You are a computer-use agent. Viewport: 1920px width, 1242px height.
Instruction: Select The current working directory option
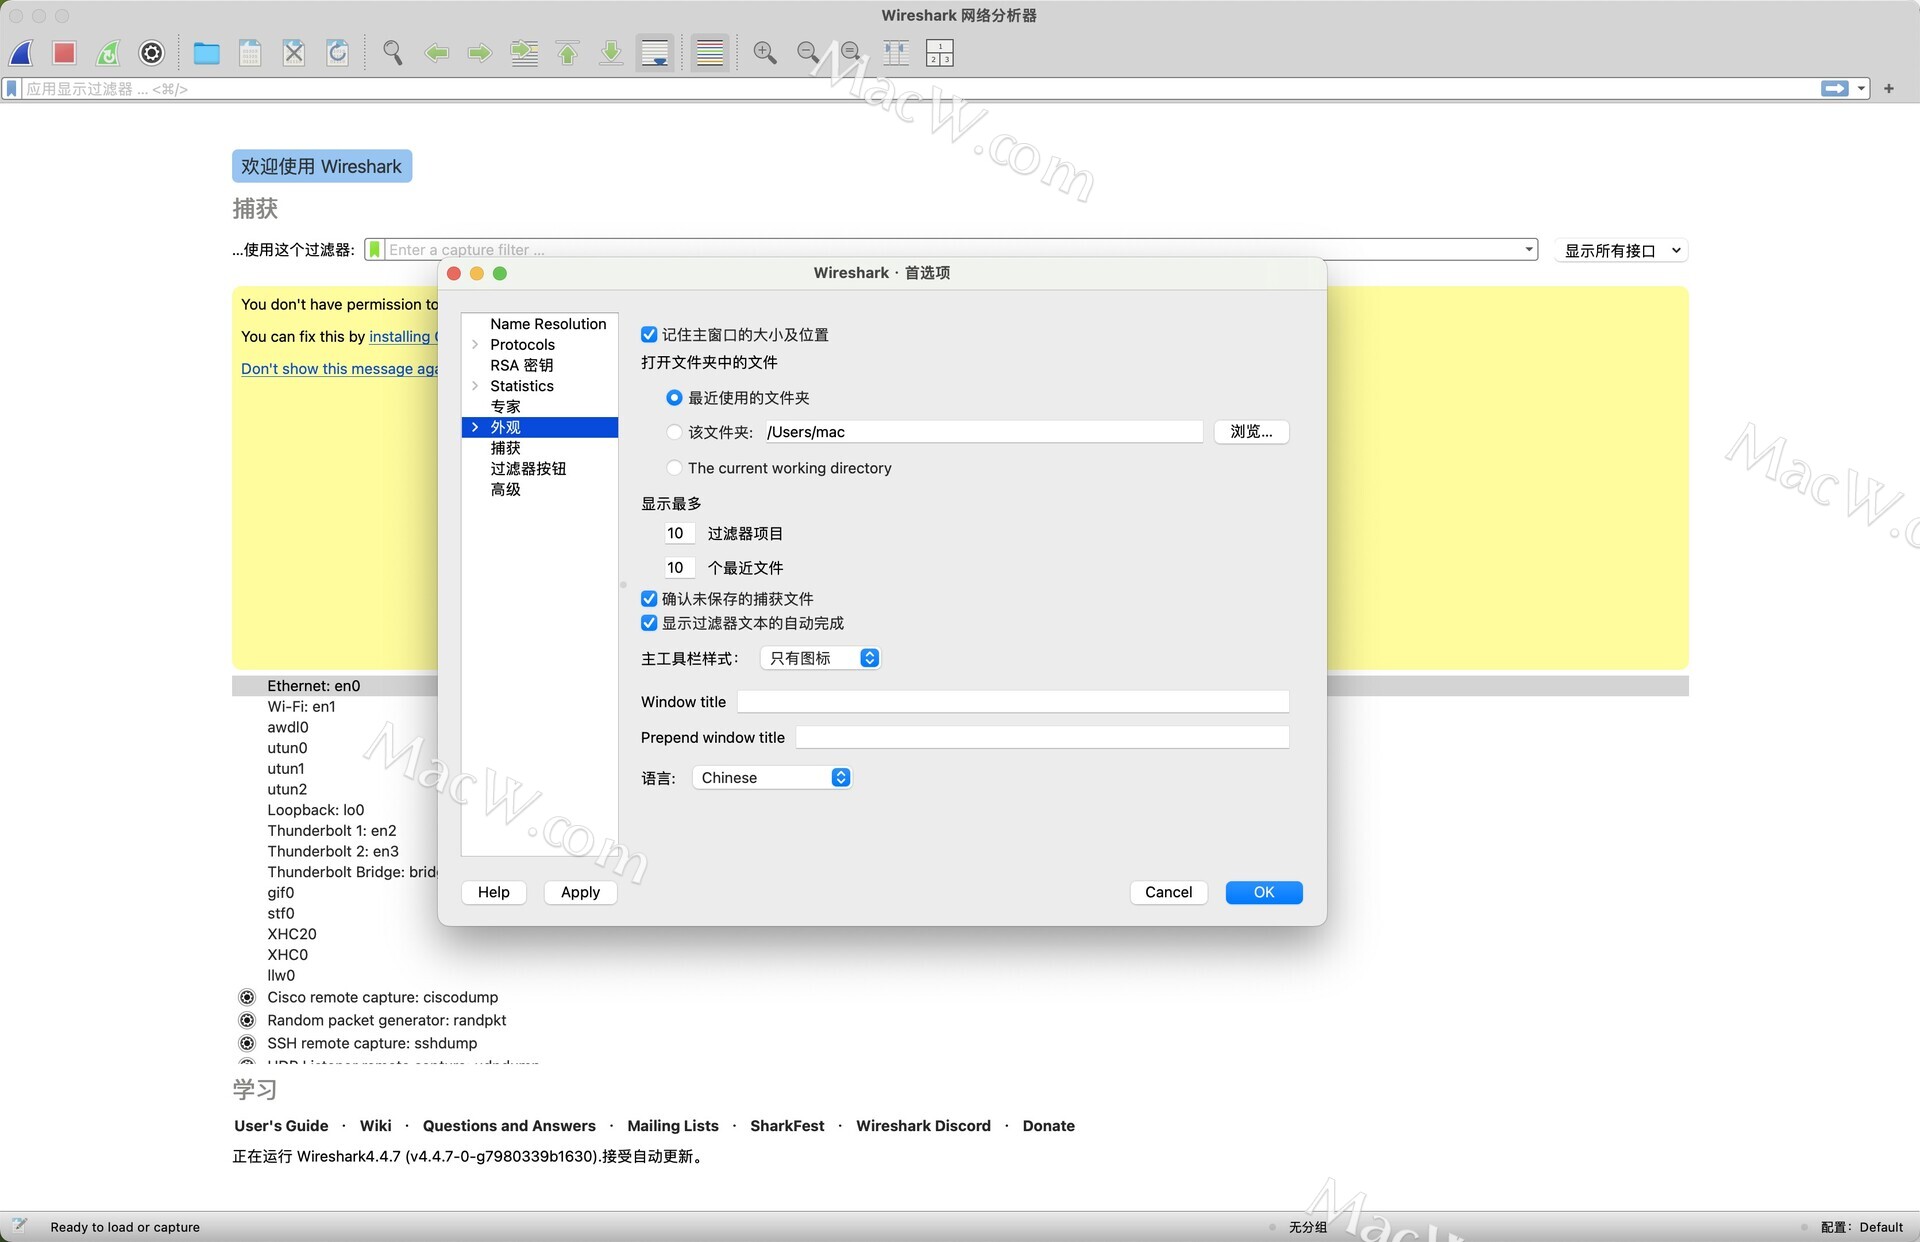tap(674, 468)
